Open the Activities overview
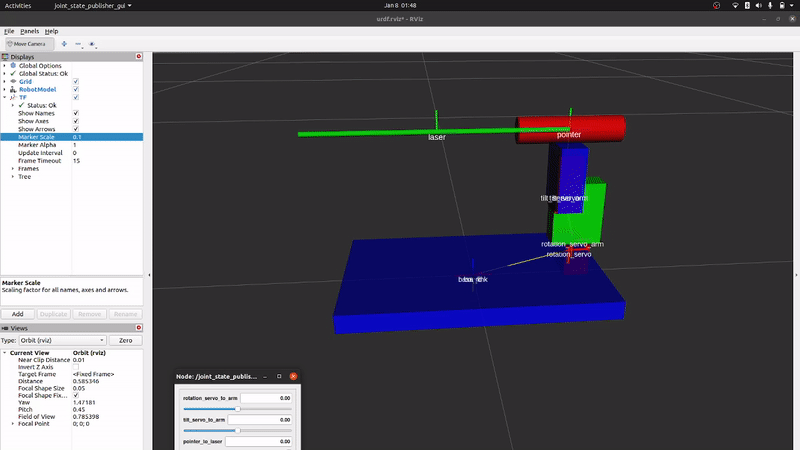This screenshot has width=800, height=450. (18, 6)
